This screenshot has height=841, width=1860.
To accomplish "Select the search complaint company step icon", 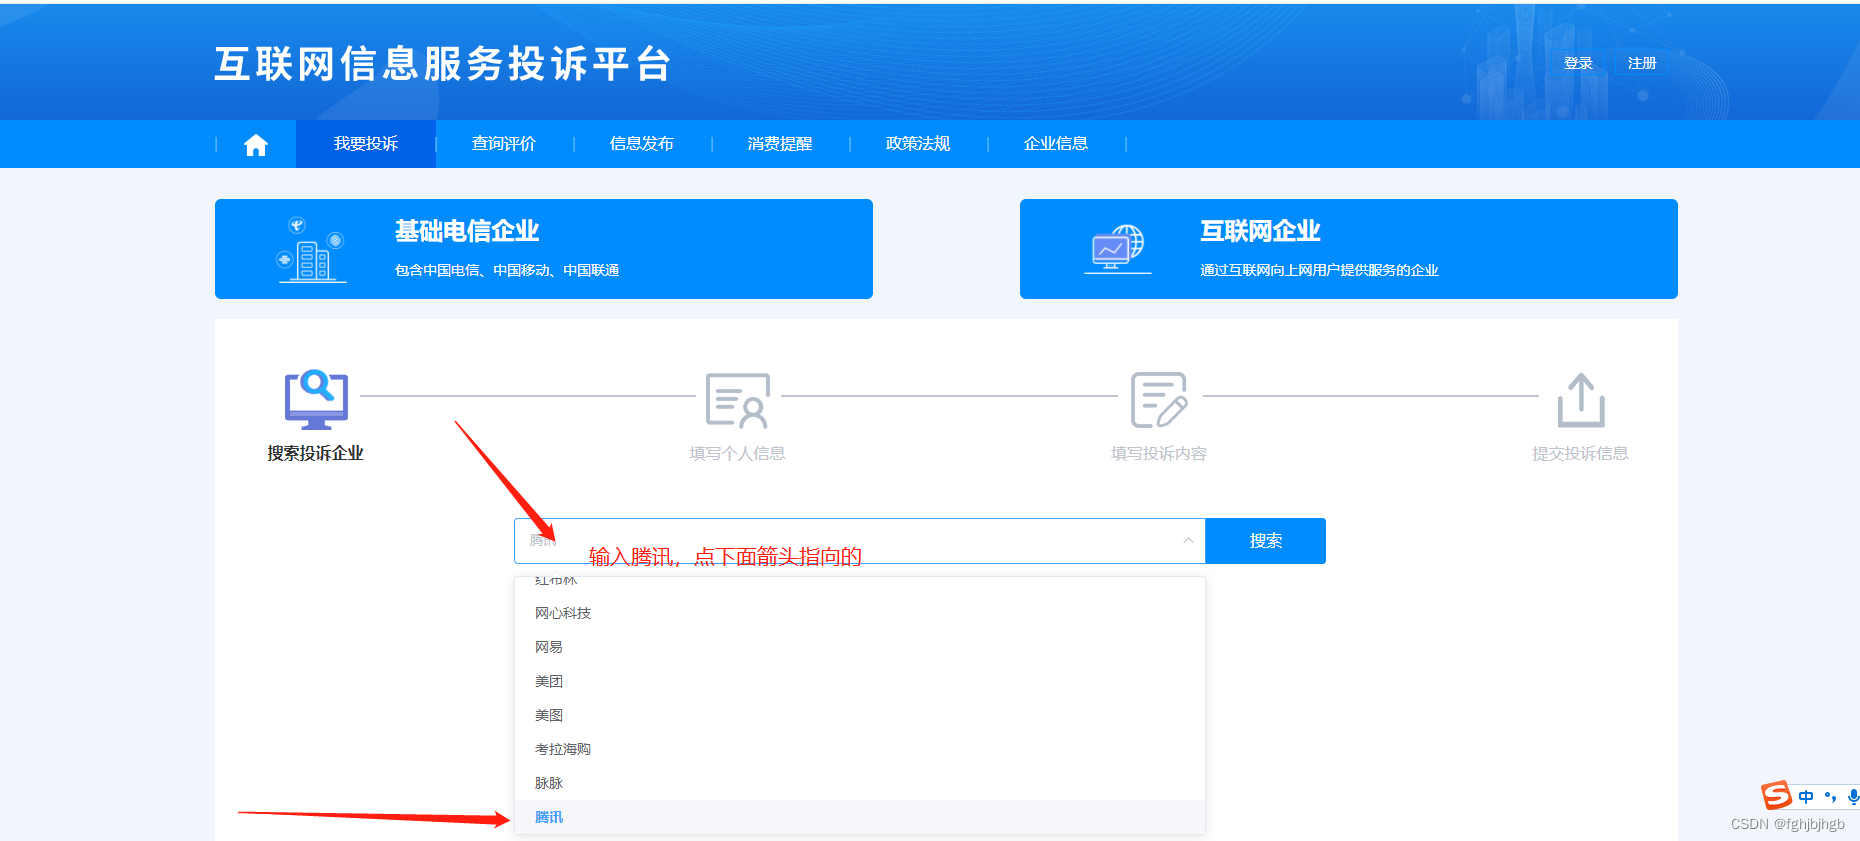I will tap(316, 399).
